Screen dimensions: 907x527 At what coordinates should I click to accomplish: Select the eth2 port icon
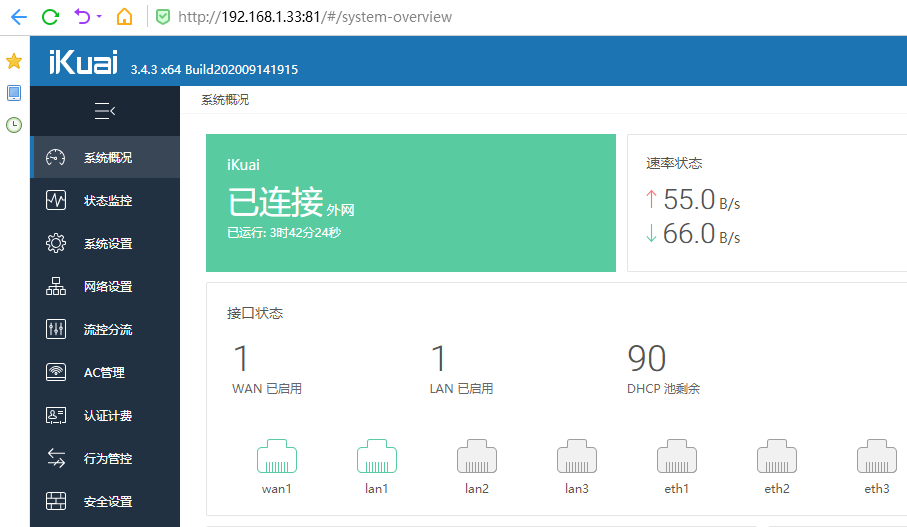777,456
